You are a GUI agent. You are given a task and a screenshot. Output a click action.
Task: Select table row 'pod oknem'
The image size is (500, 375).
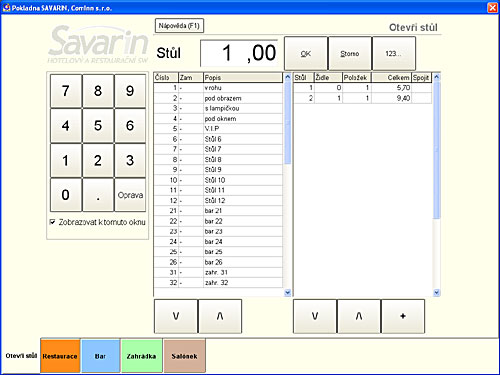(x=218, y=119)
